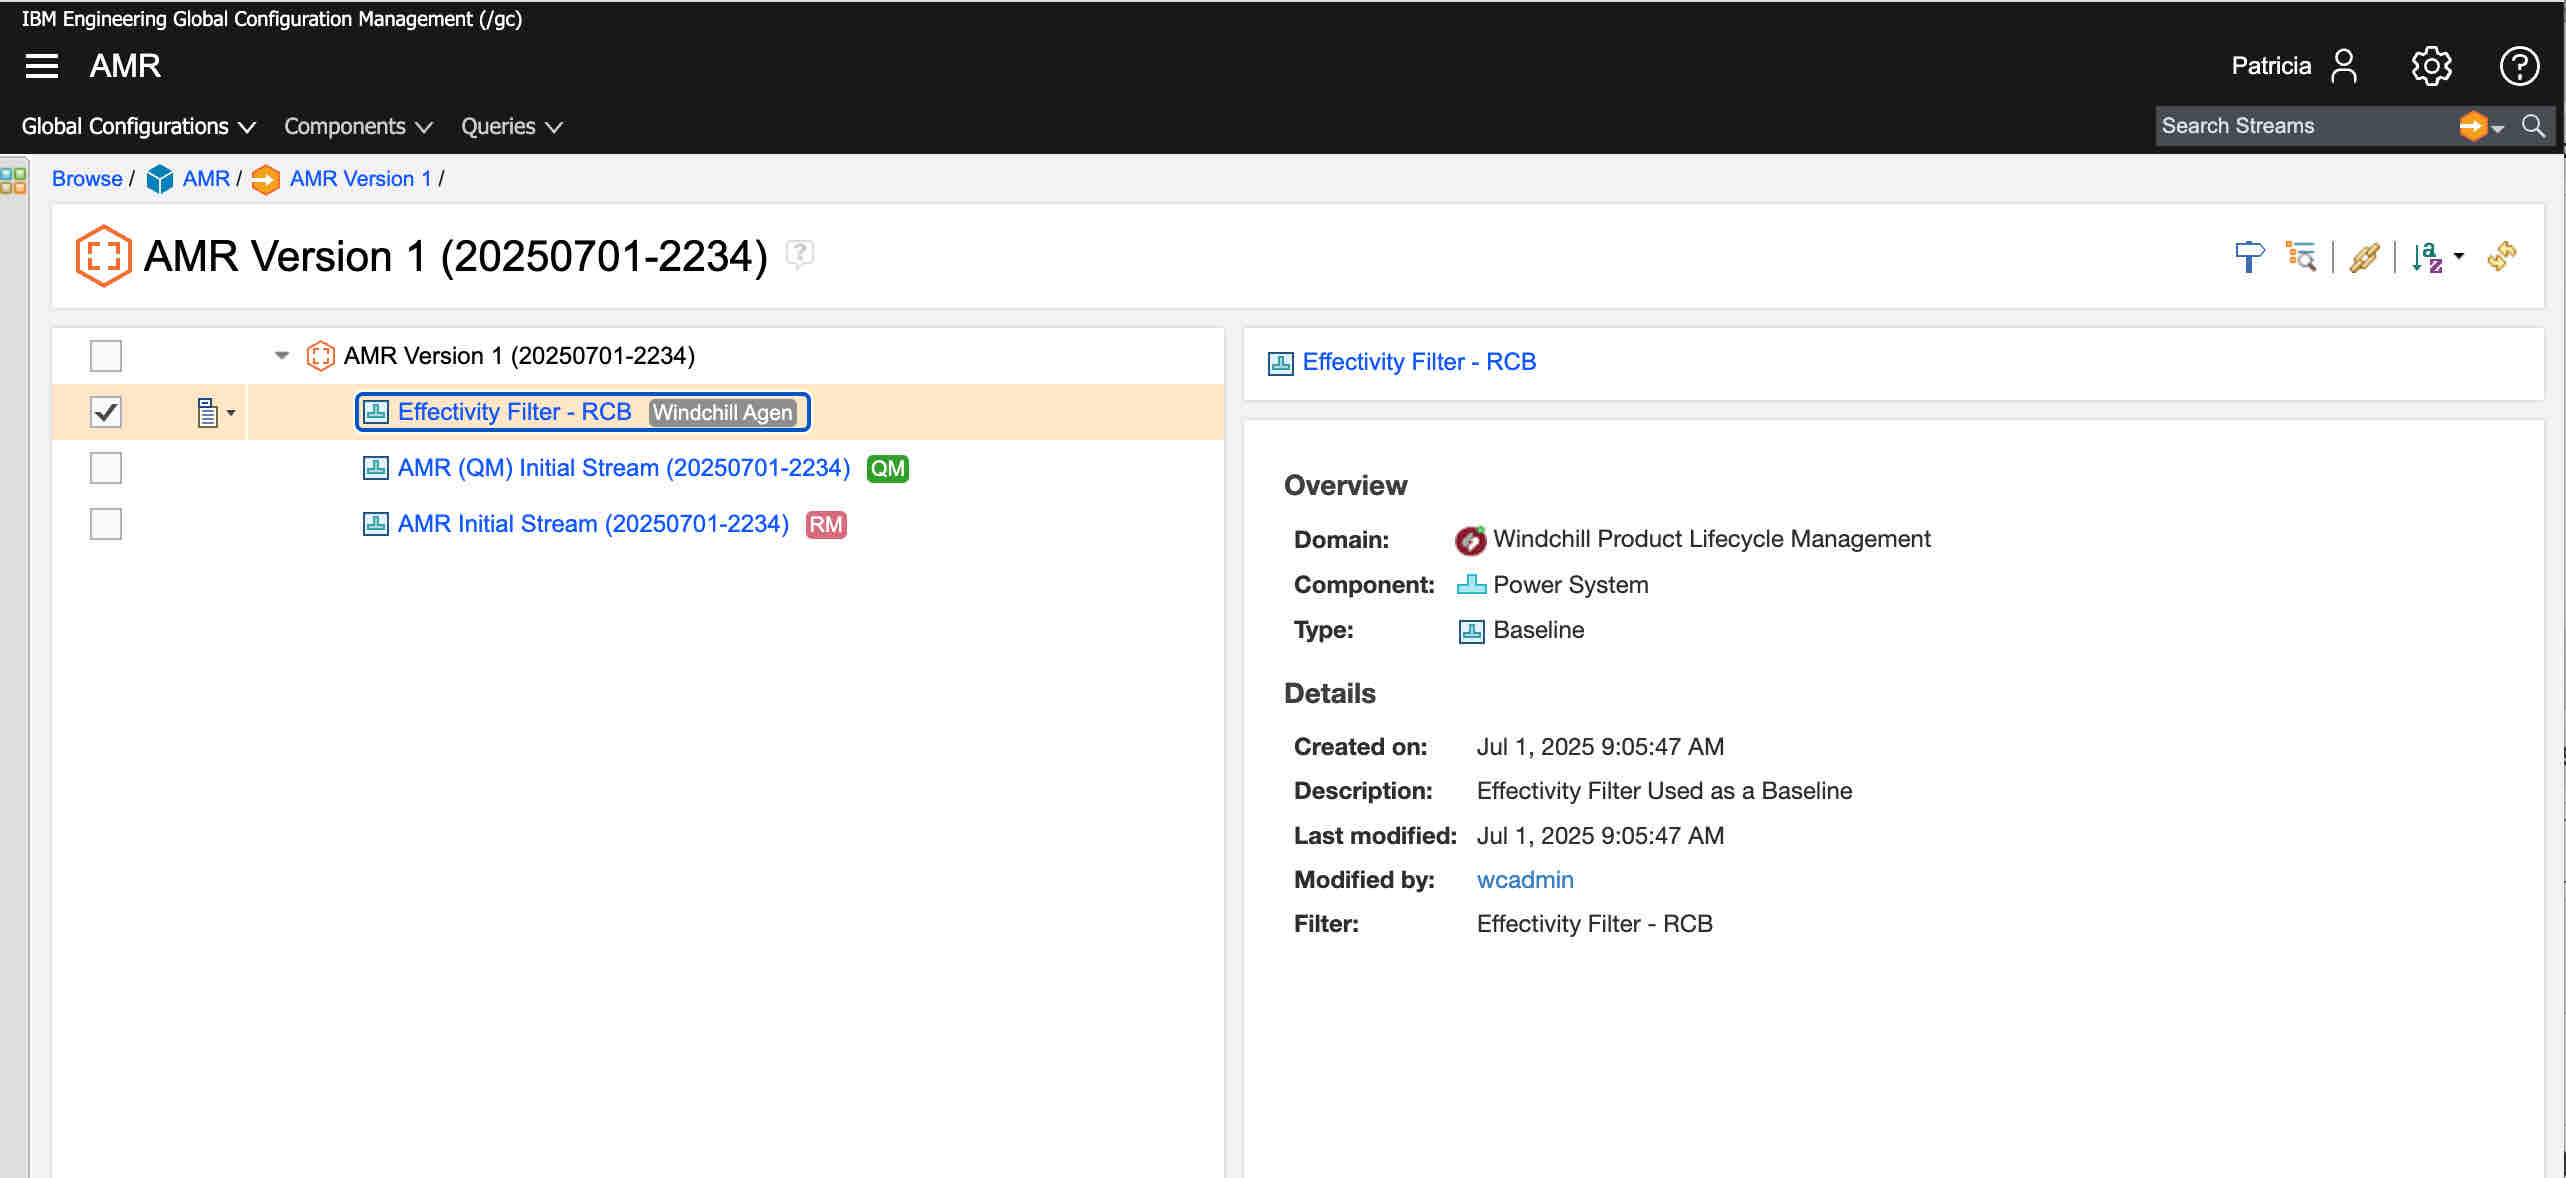Screen dimensions: 2566x1178
Task: Open the hamburger main menu
Action: pyautogui.click(x=41, y=66)
